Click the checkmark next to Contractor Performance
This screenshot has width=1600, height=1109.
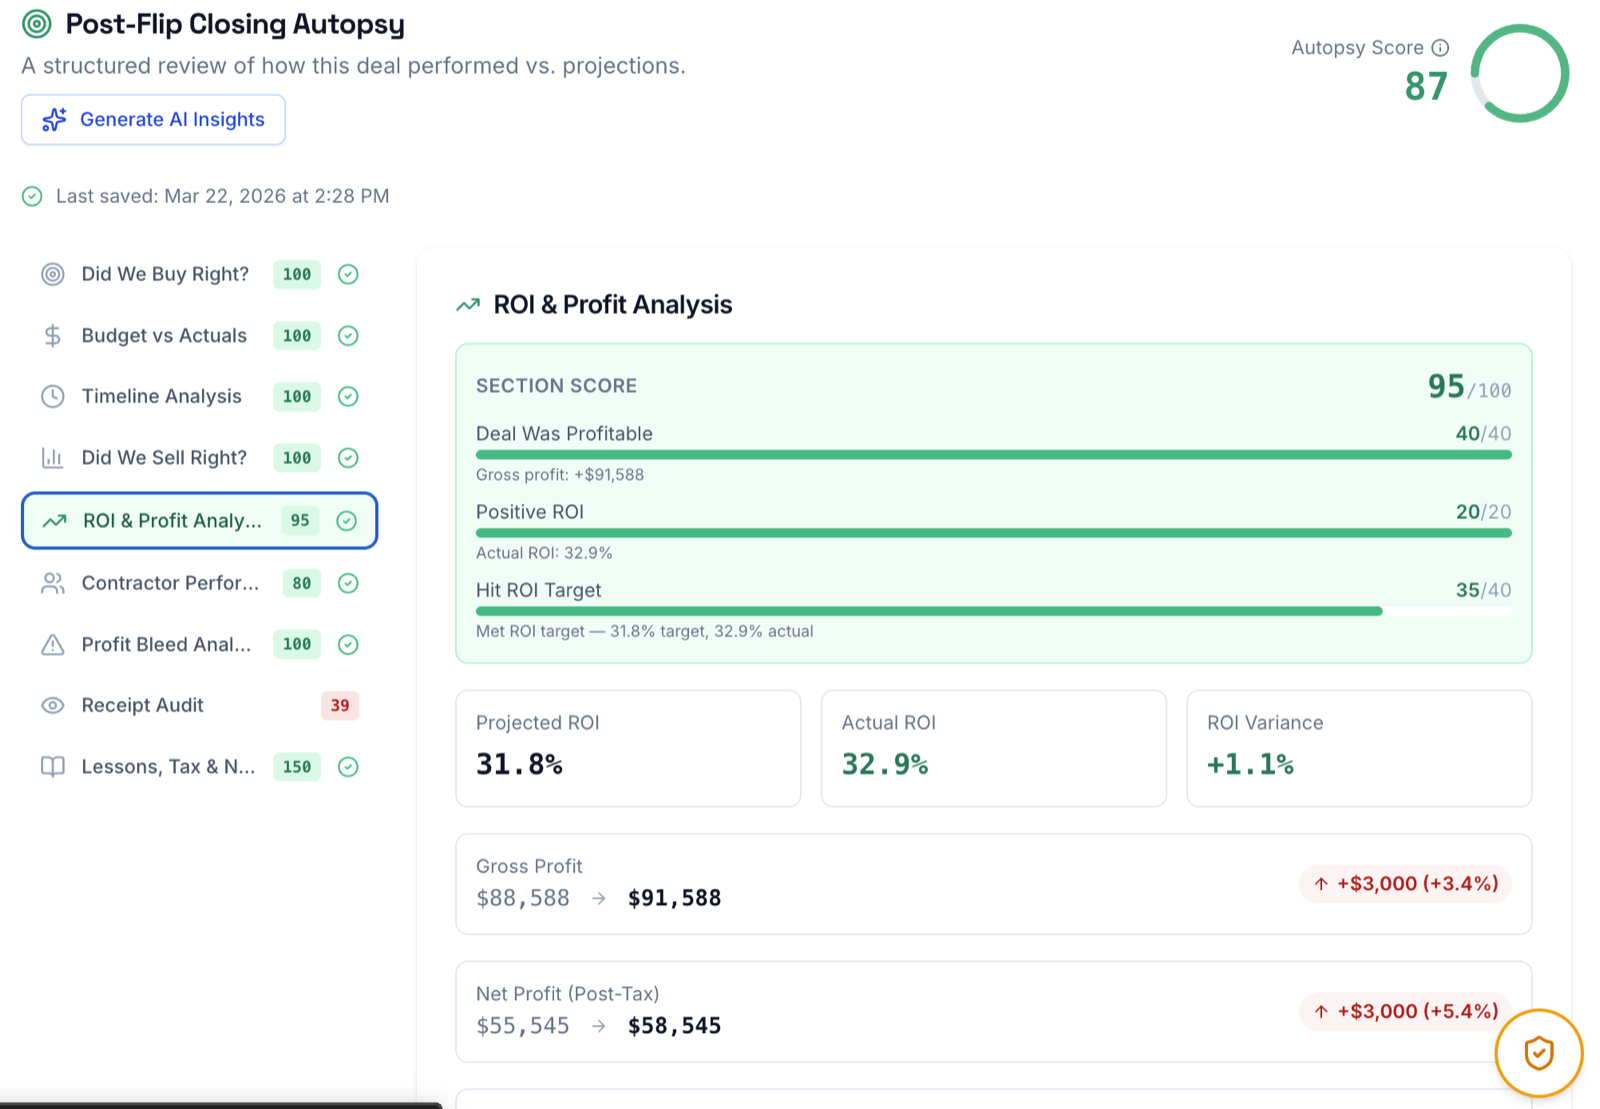pos(348,583)
